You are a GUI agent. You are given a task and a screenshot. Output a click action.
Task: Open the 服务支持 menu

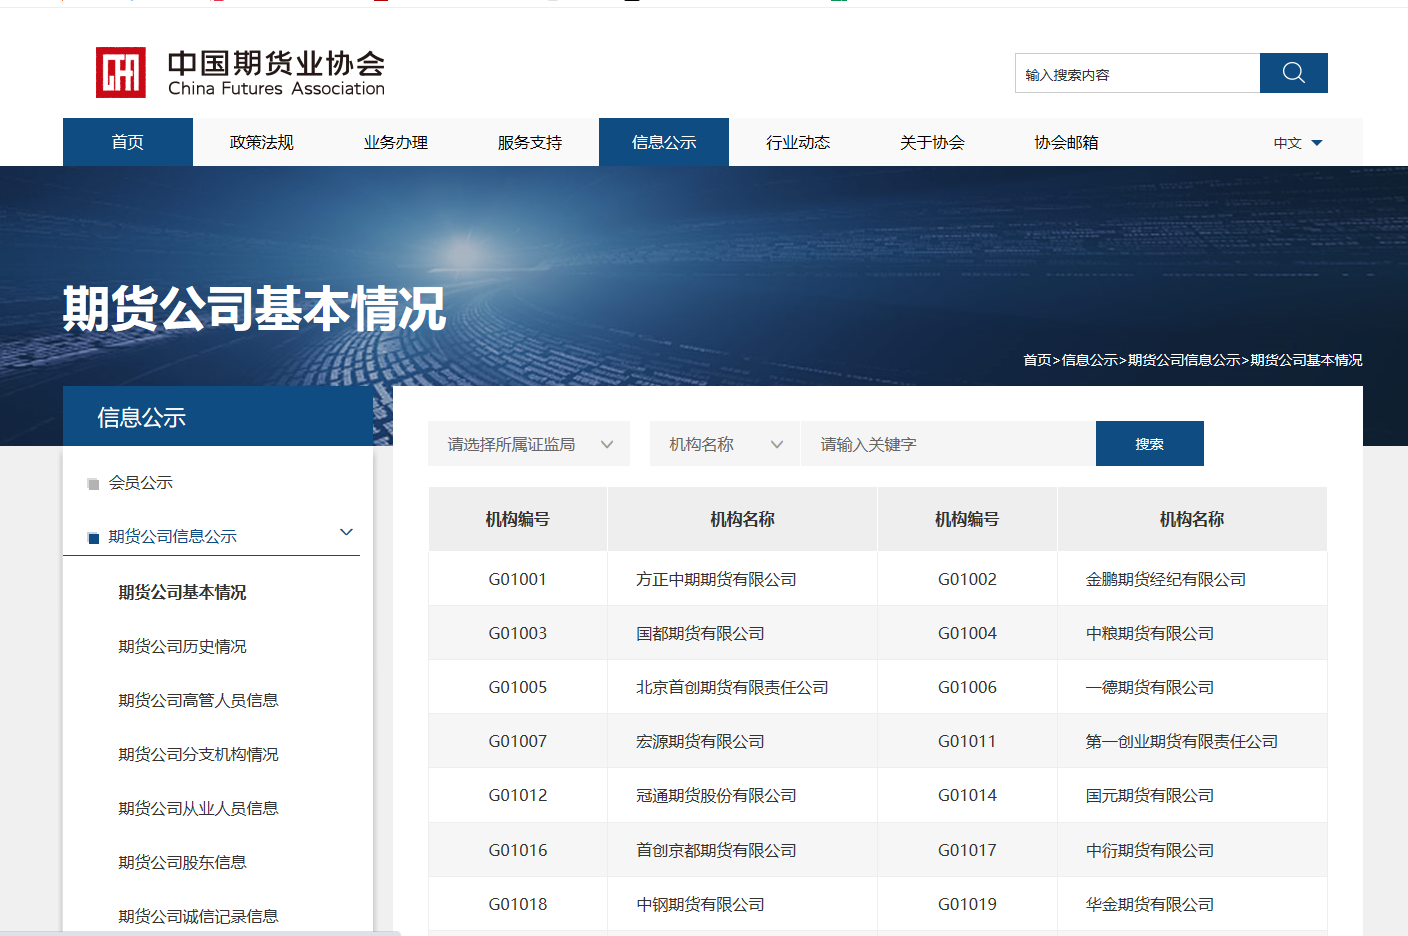[x=530, y=142]
